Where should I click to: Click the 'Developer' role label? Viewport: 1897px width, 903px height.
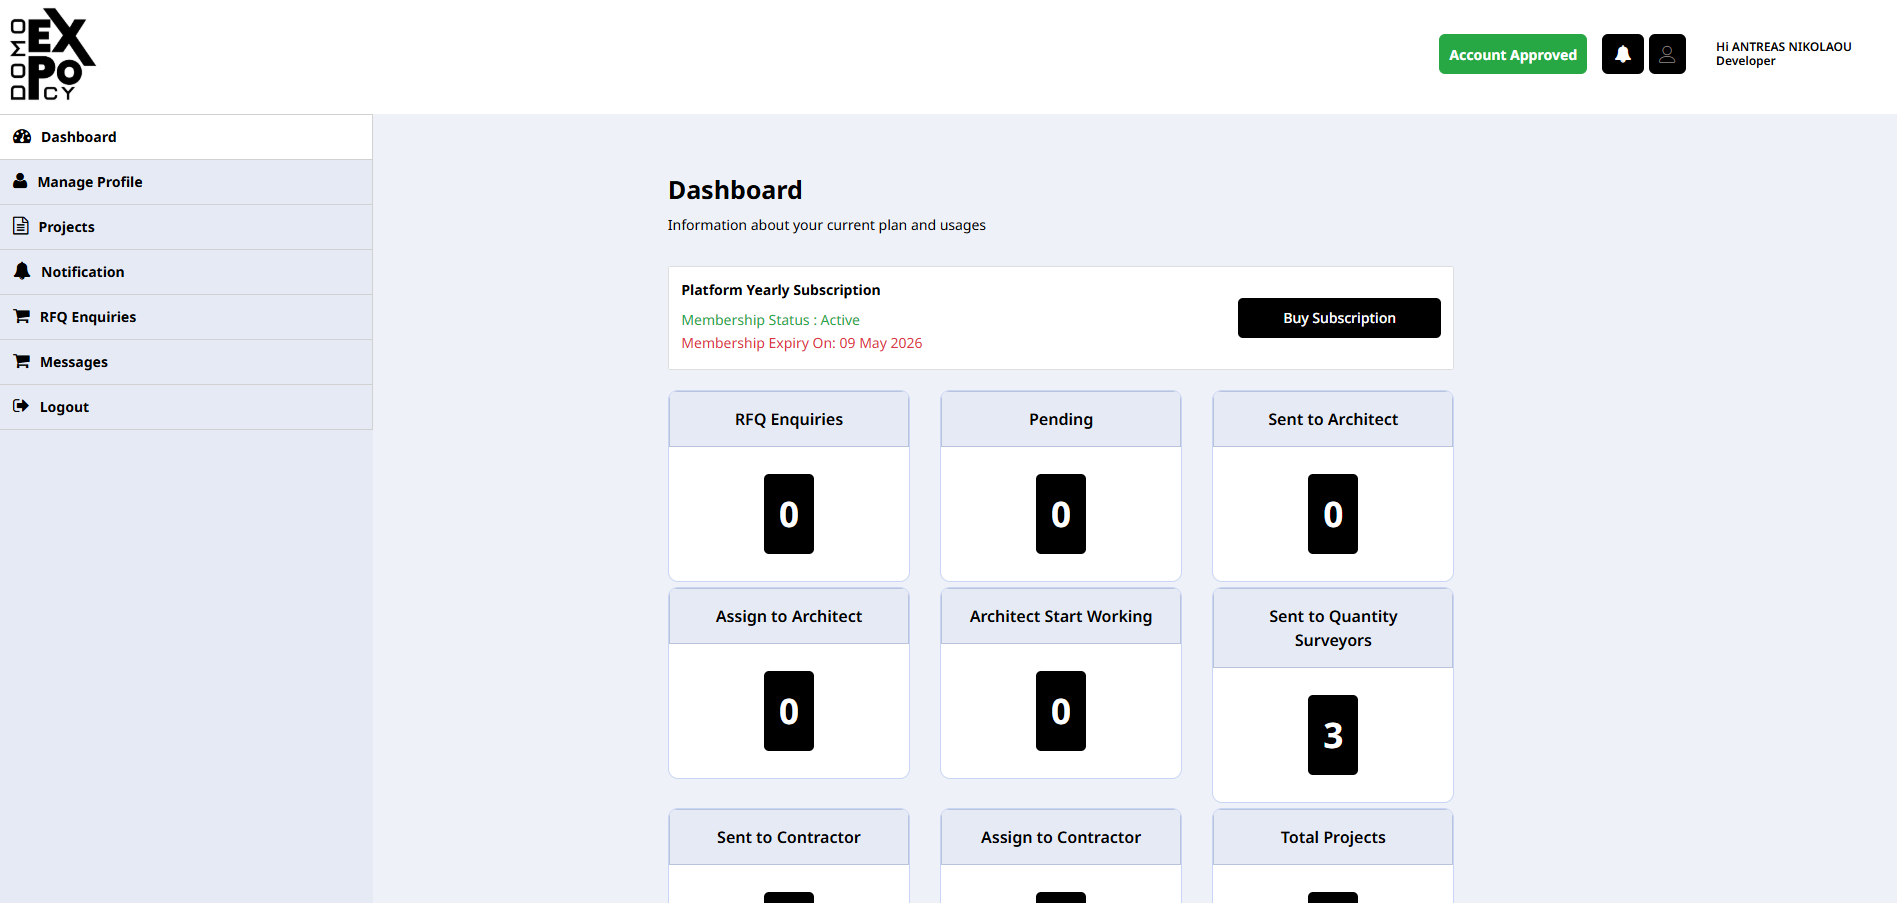1746,61
